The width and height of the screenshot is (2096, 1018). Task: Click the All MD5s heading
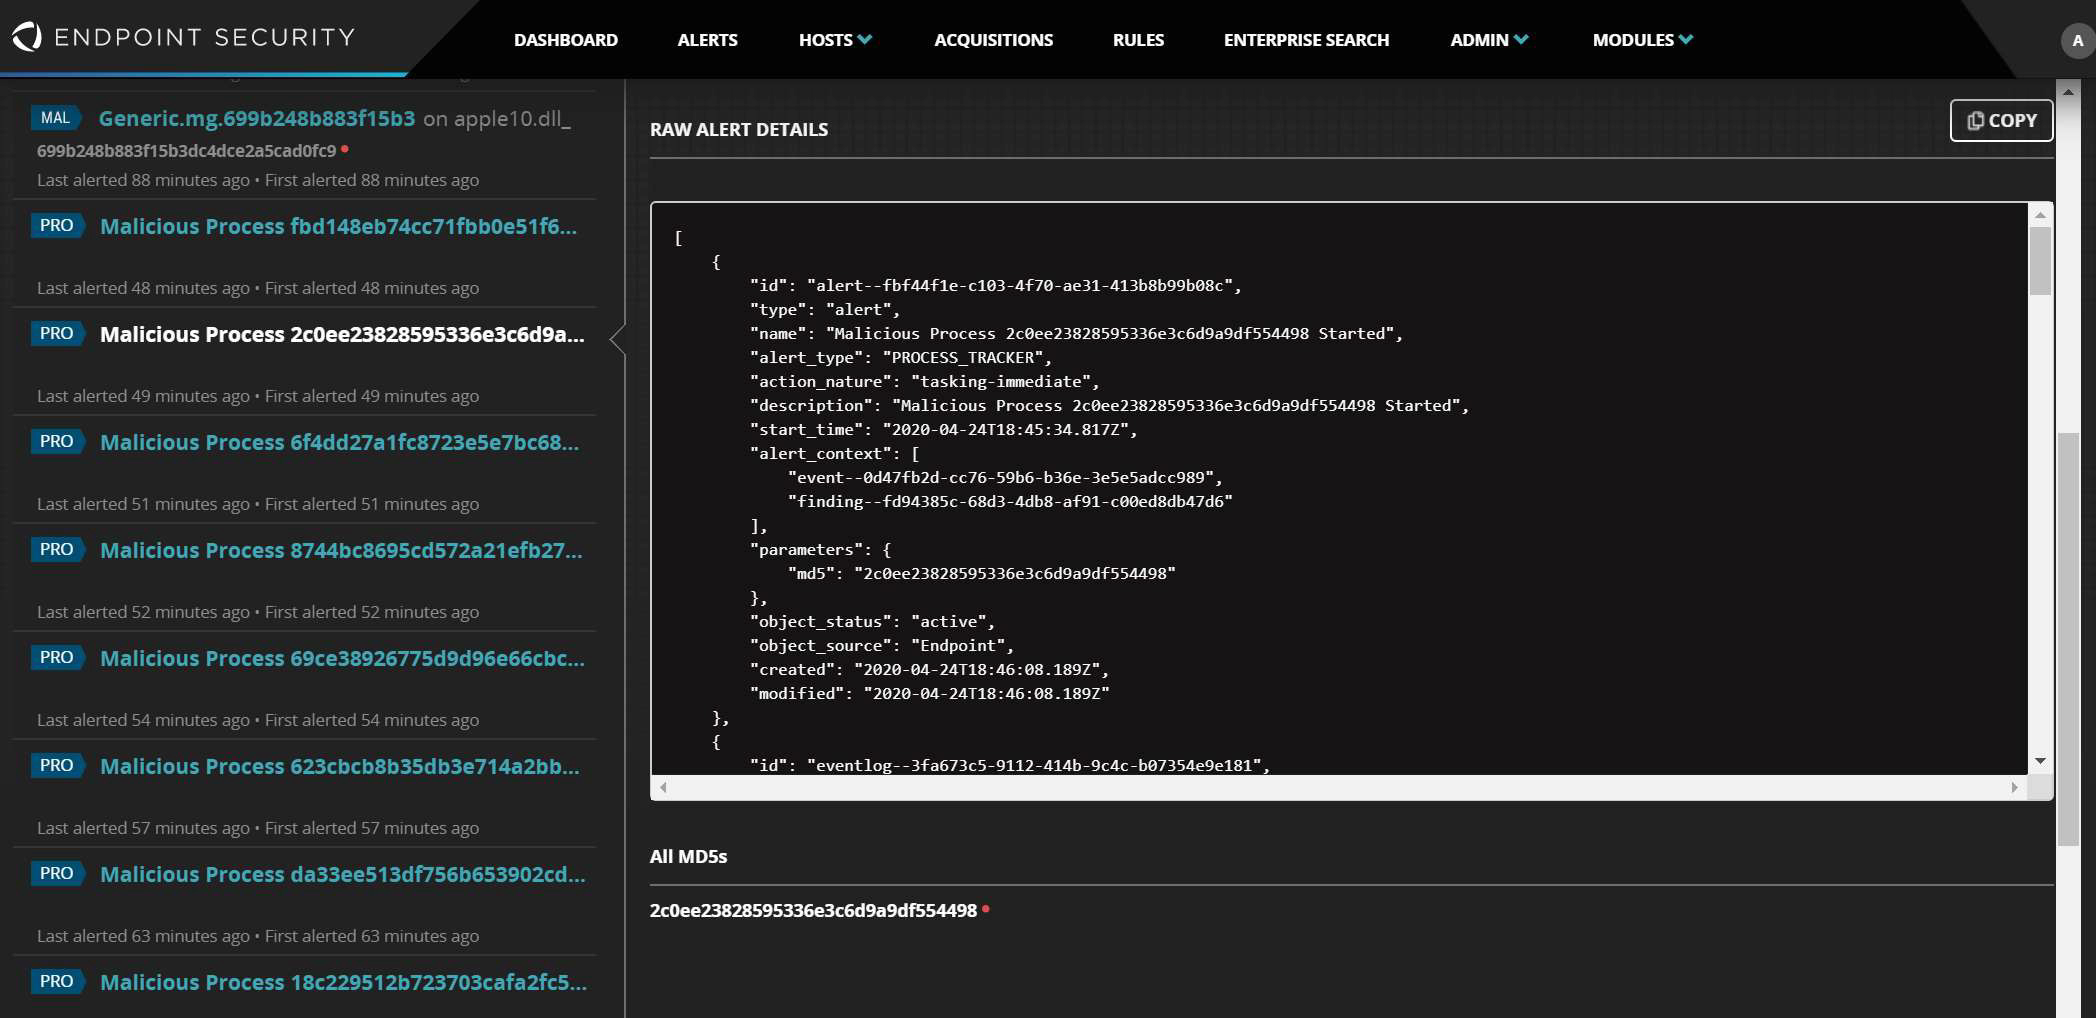click(x=688, y=856)
